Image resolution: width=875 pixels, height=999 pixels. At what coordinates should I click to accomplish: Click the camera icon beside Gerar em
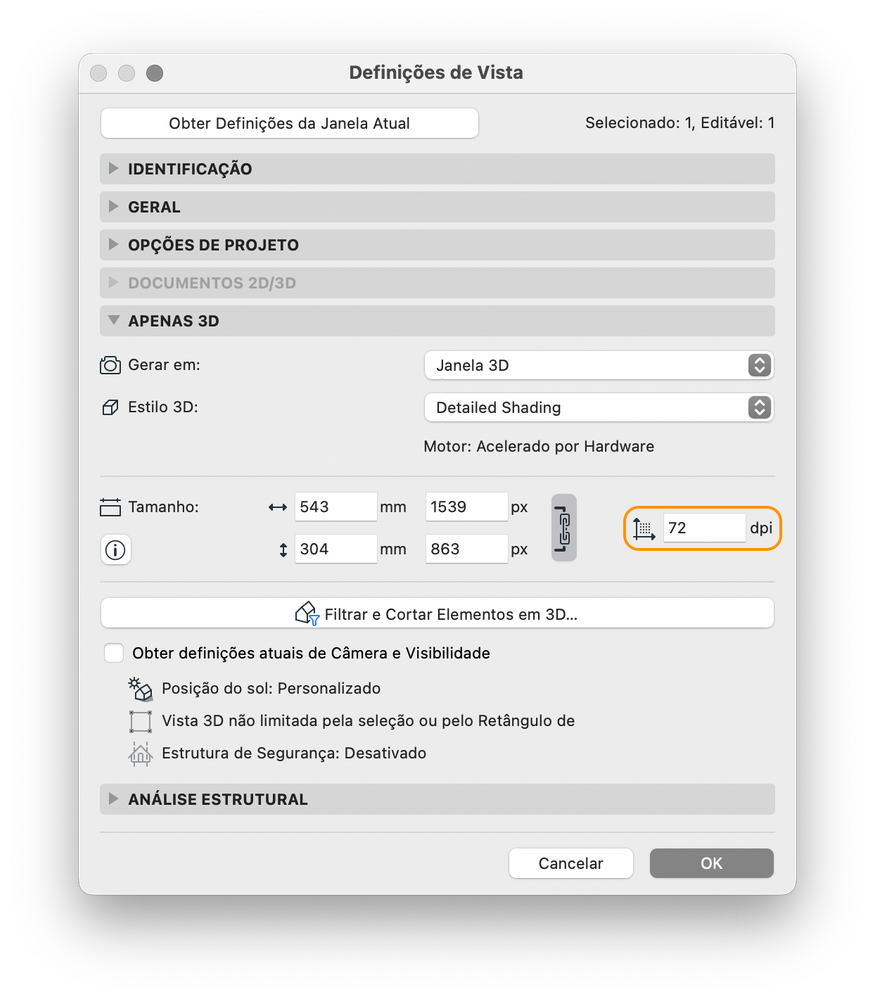click(110, 365)
